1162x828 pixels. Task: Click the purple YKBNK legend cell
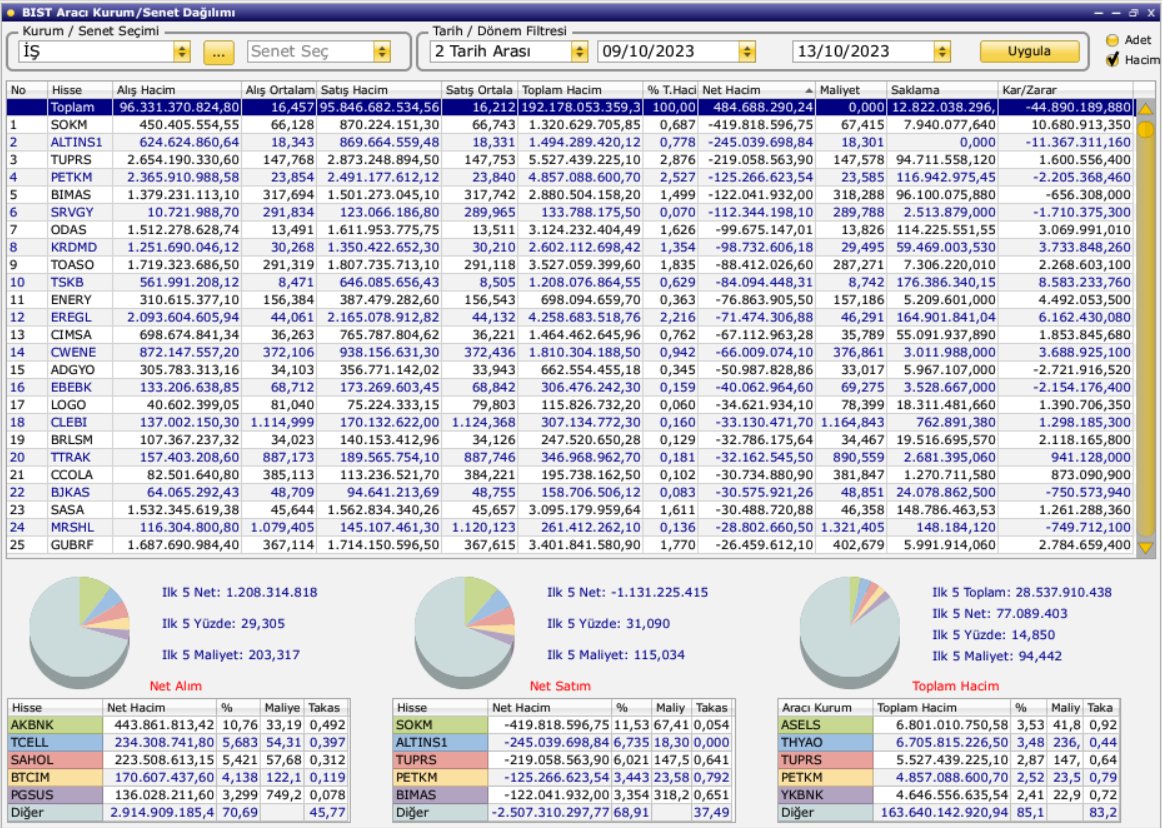pos(826,795)
